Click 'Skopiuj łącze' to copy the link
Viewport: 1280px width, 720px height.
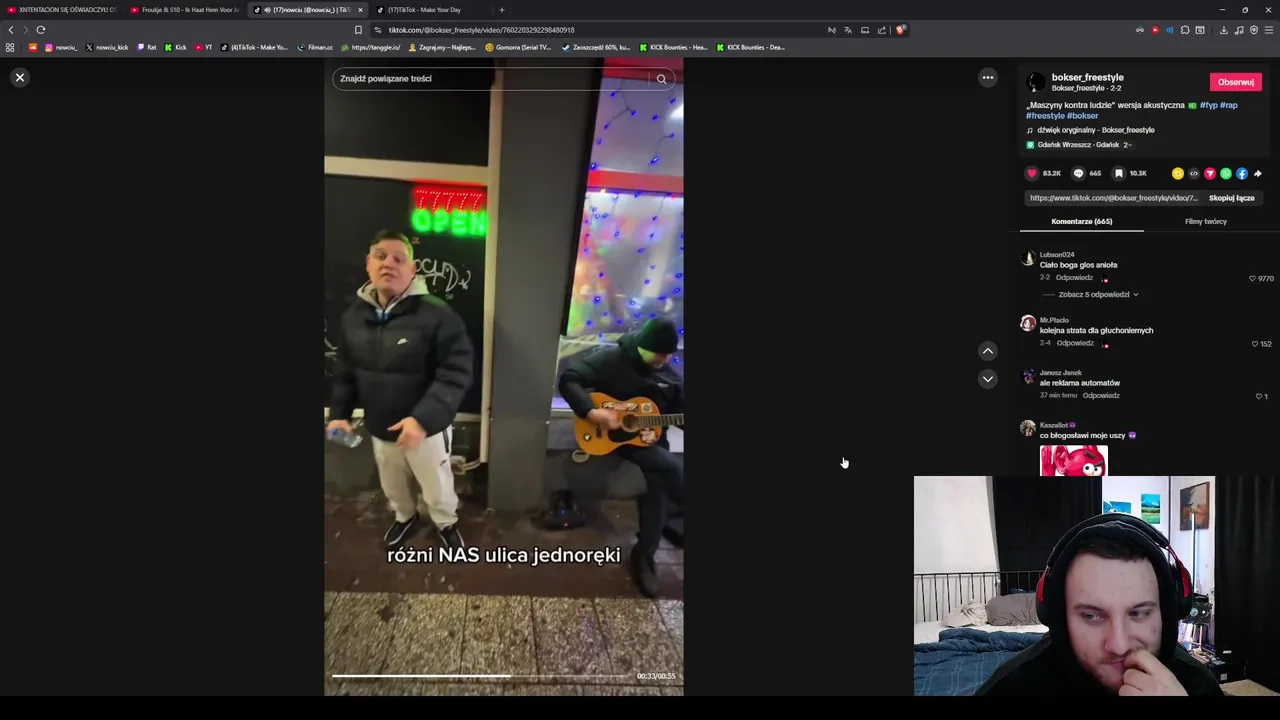click(1231, 198)
